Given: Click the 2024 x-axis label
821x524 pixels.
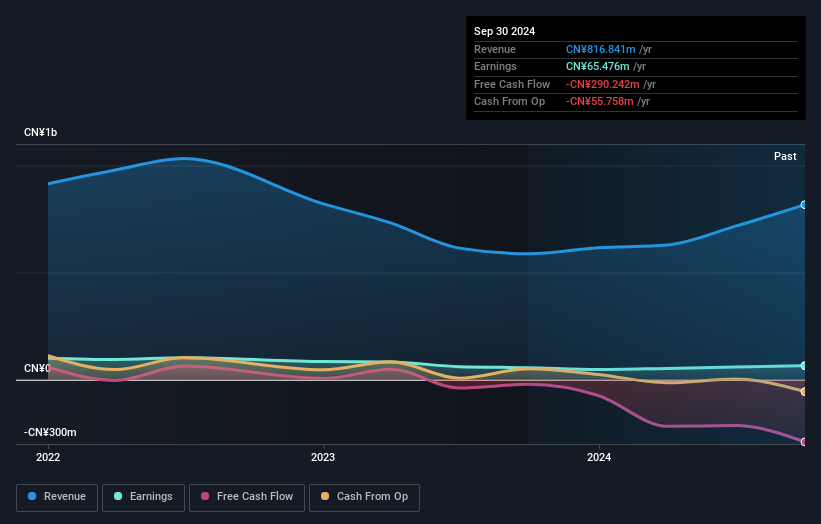Looking at the screenshot, I should [x=599, y=458].
